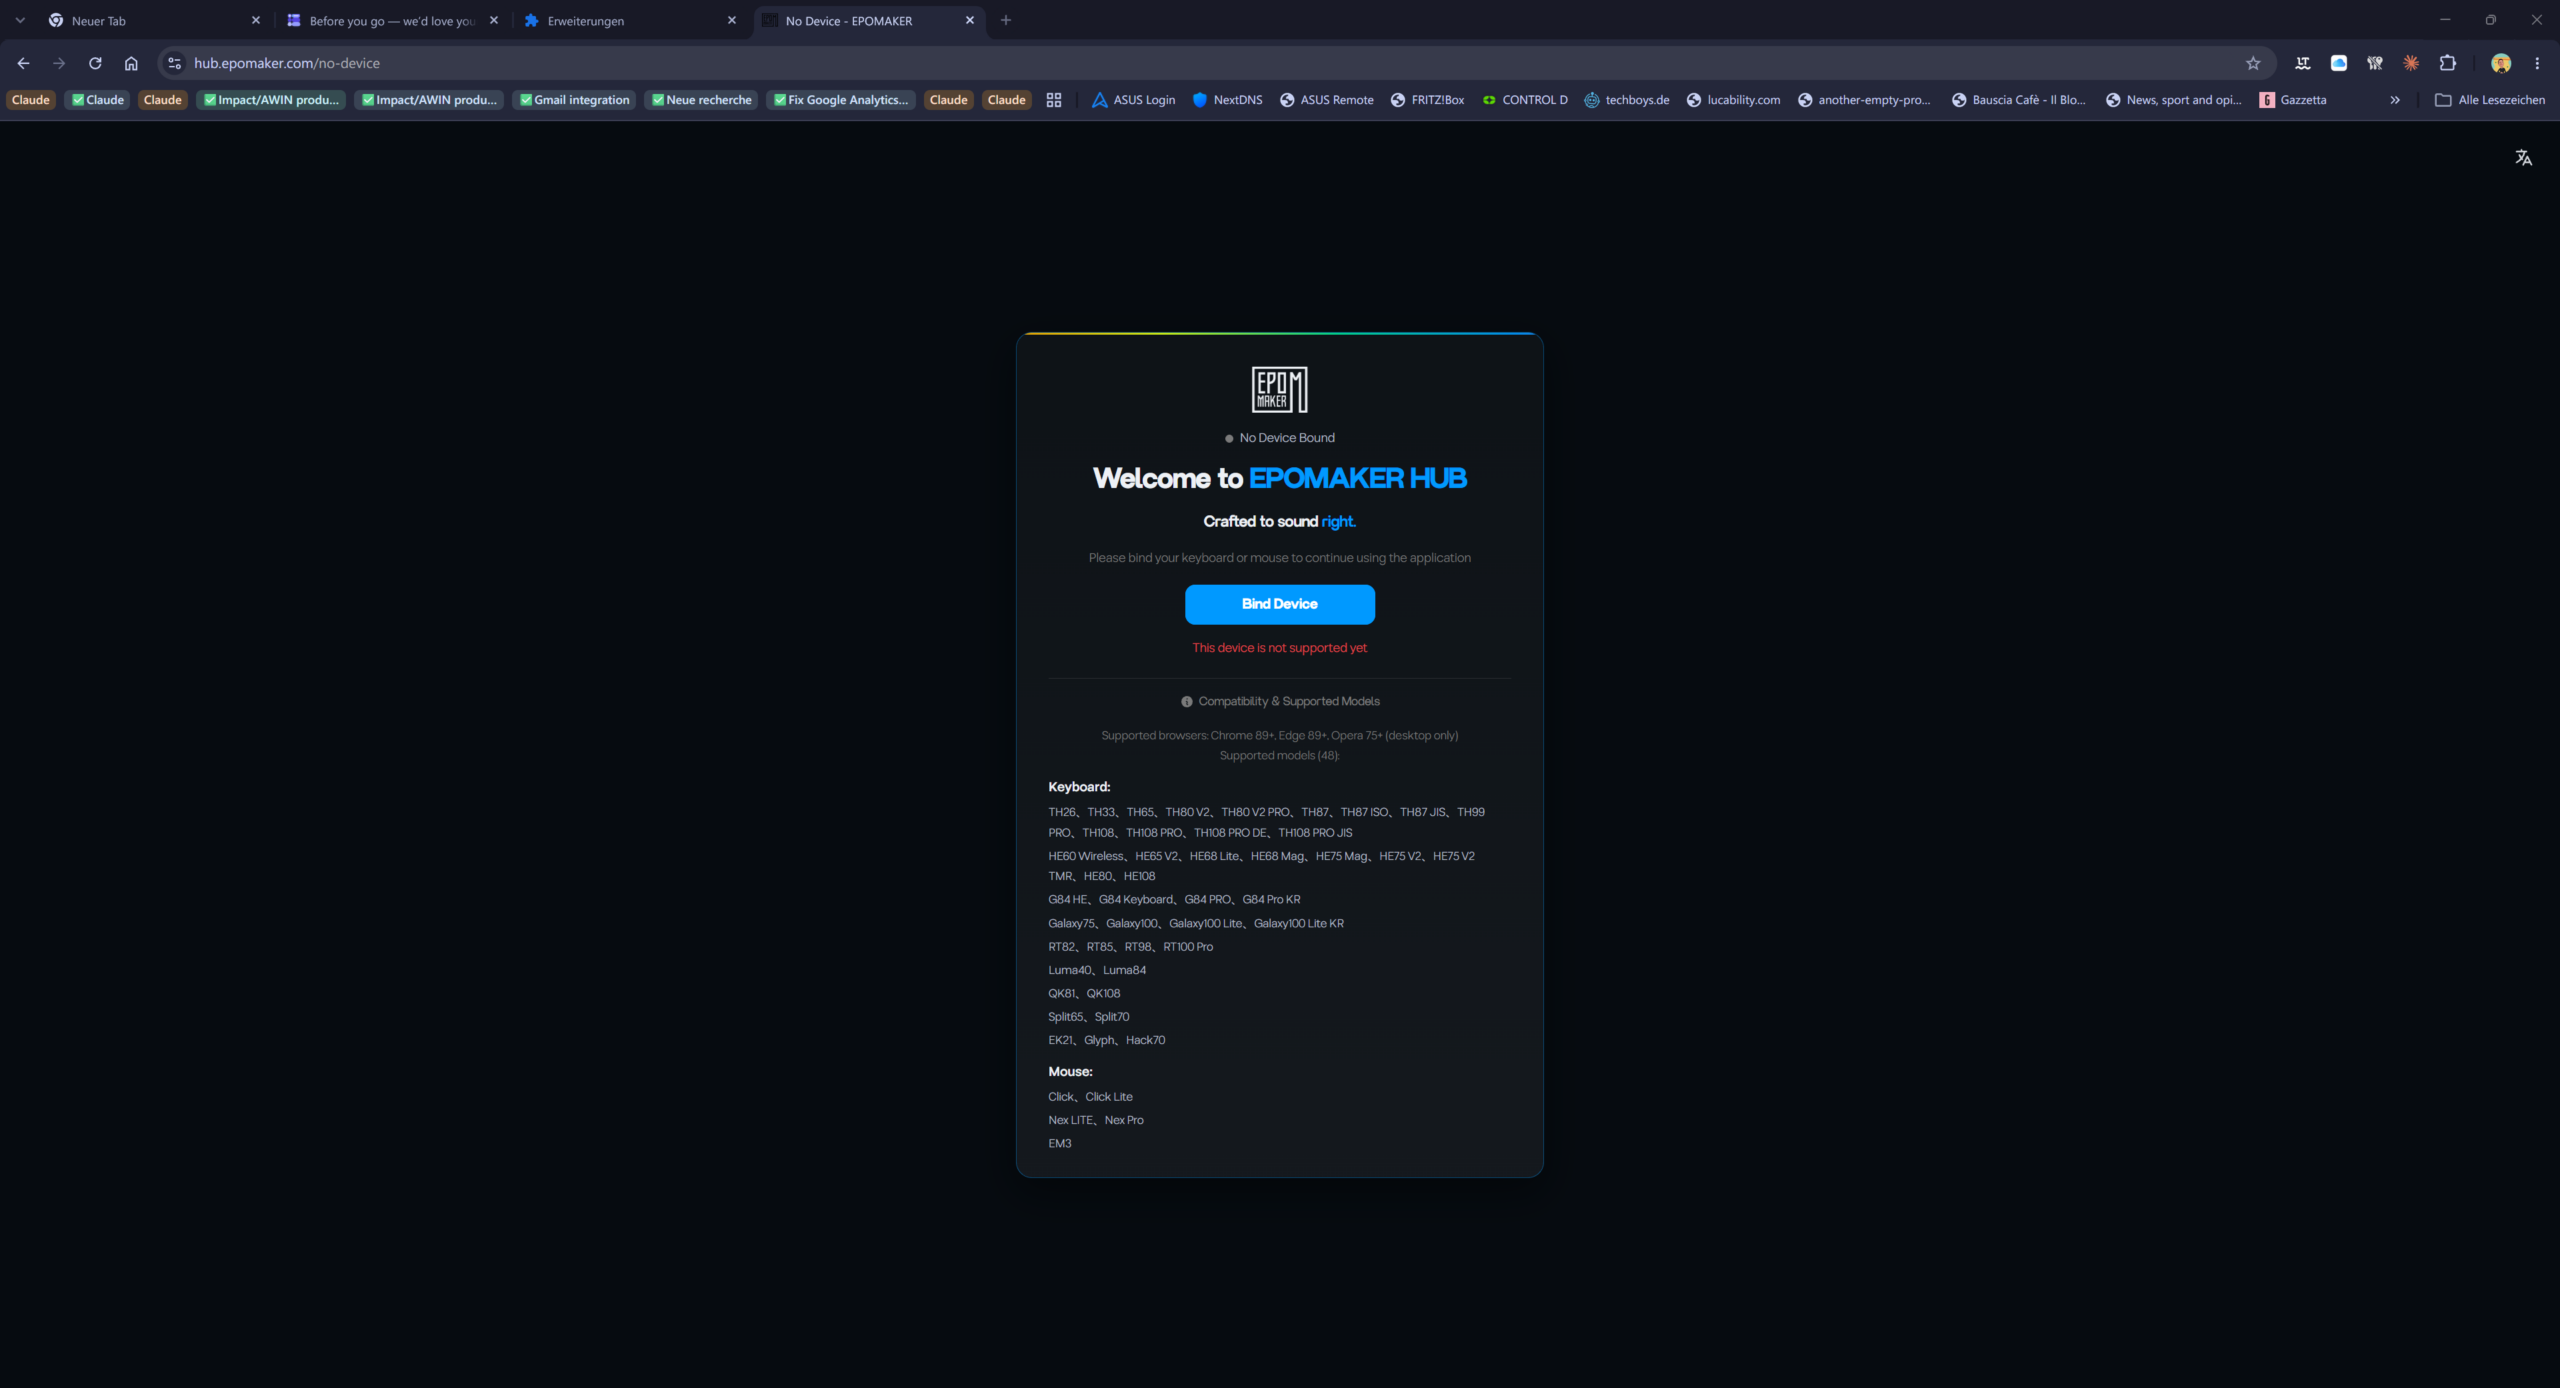Open the Fix Google Analytics bookmark
2560x1388 pixels.
click(840, 100)
